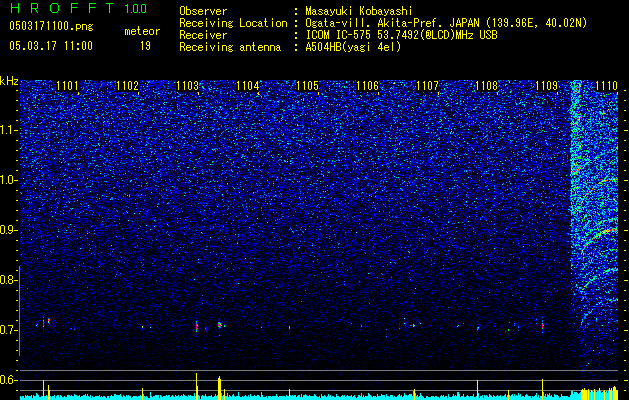The height and width of the screenshot is (400, 629).
Task: Click the 0.8 kHz axis label
Action: coord(9,280)
